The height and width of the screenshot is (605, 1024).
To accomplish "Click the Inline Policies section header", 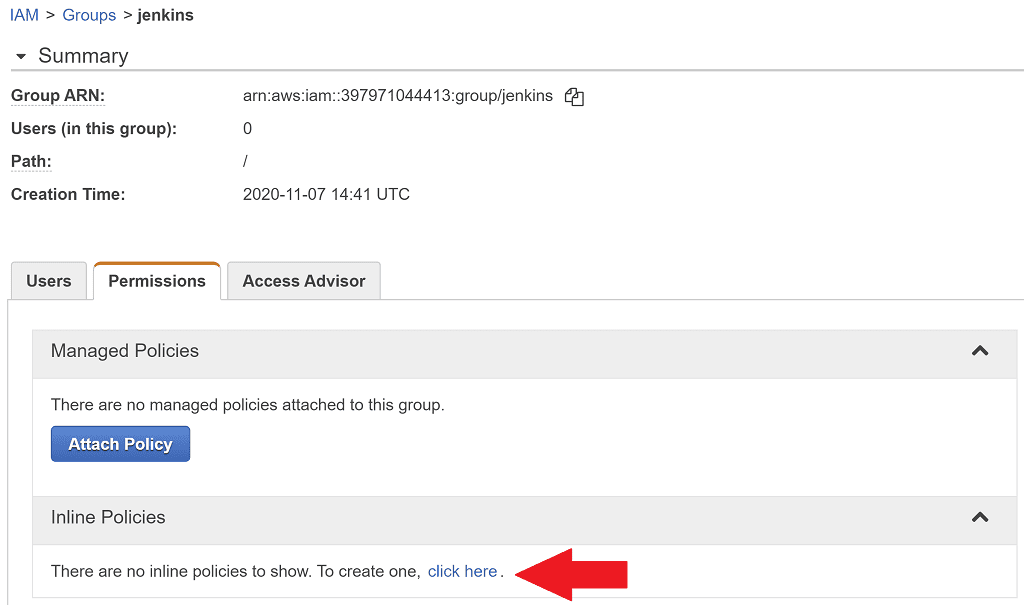I will pos(108,517).
